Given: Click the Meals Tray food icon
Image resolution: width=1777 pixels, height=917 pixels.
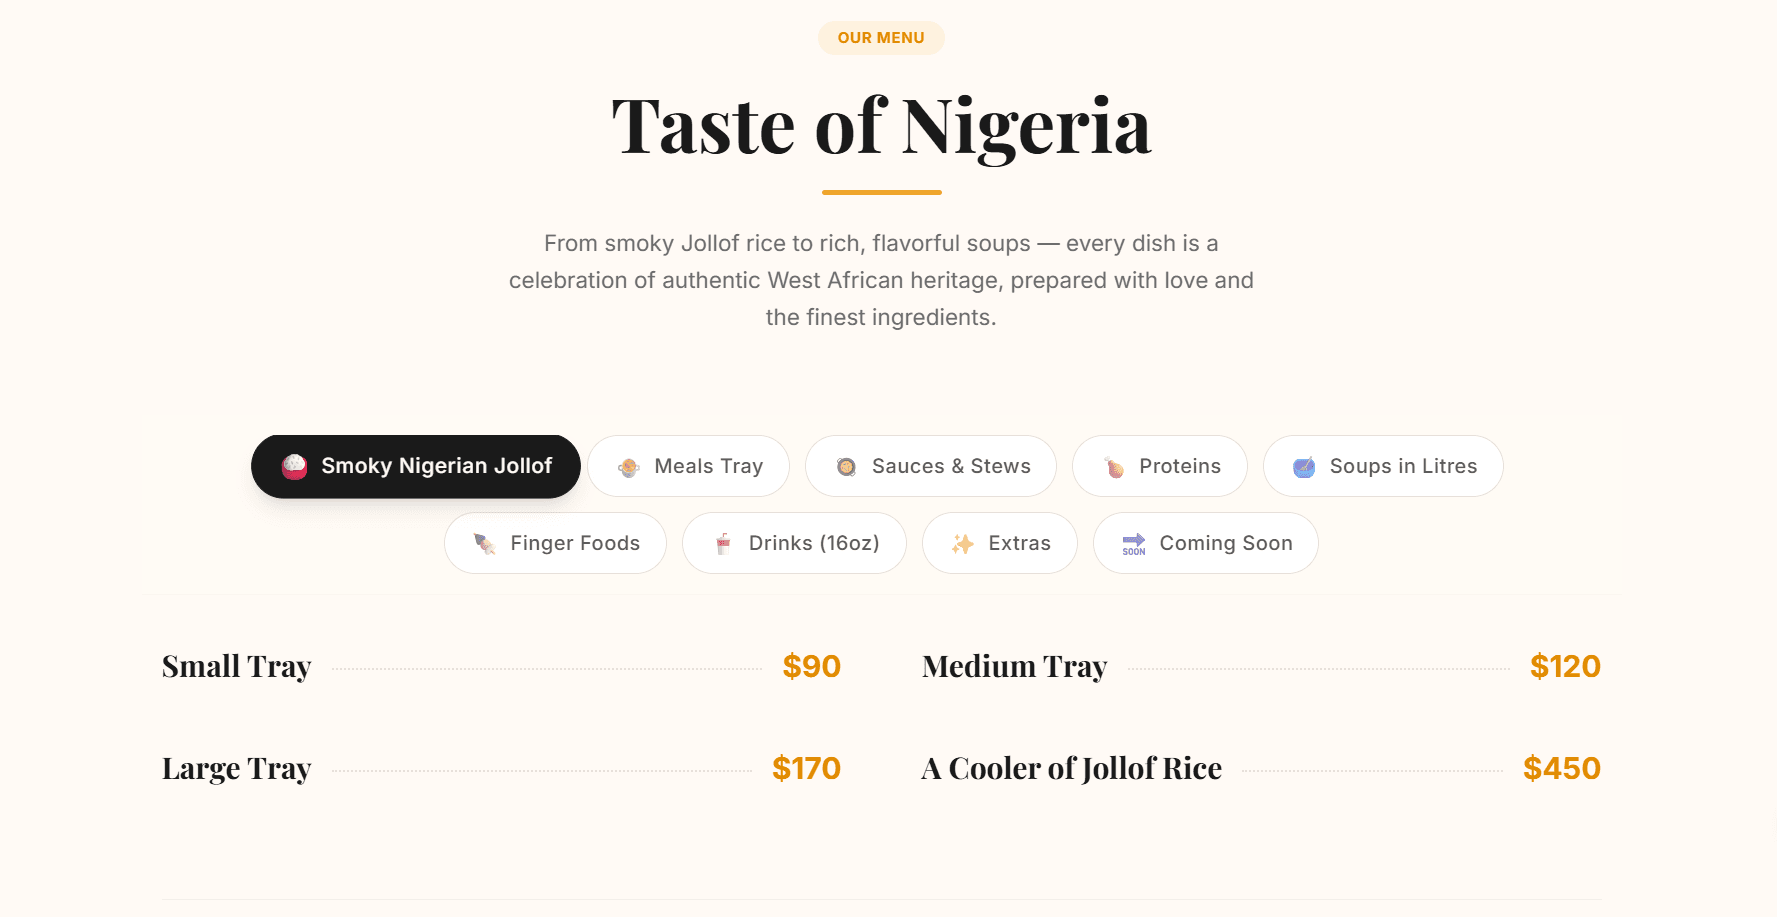Looking at the screenshot, I should (x=629, y=467).
